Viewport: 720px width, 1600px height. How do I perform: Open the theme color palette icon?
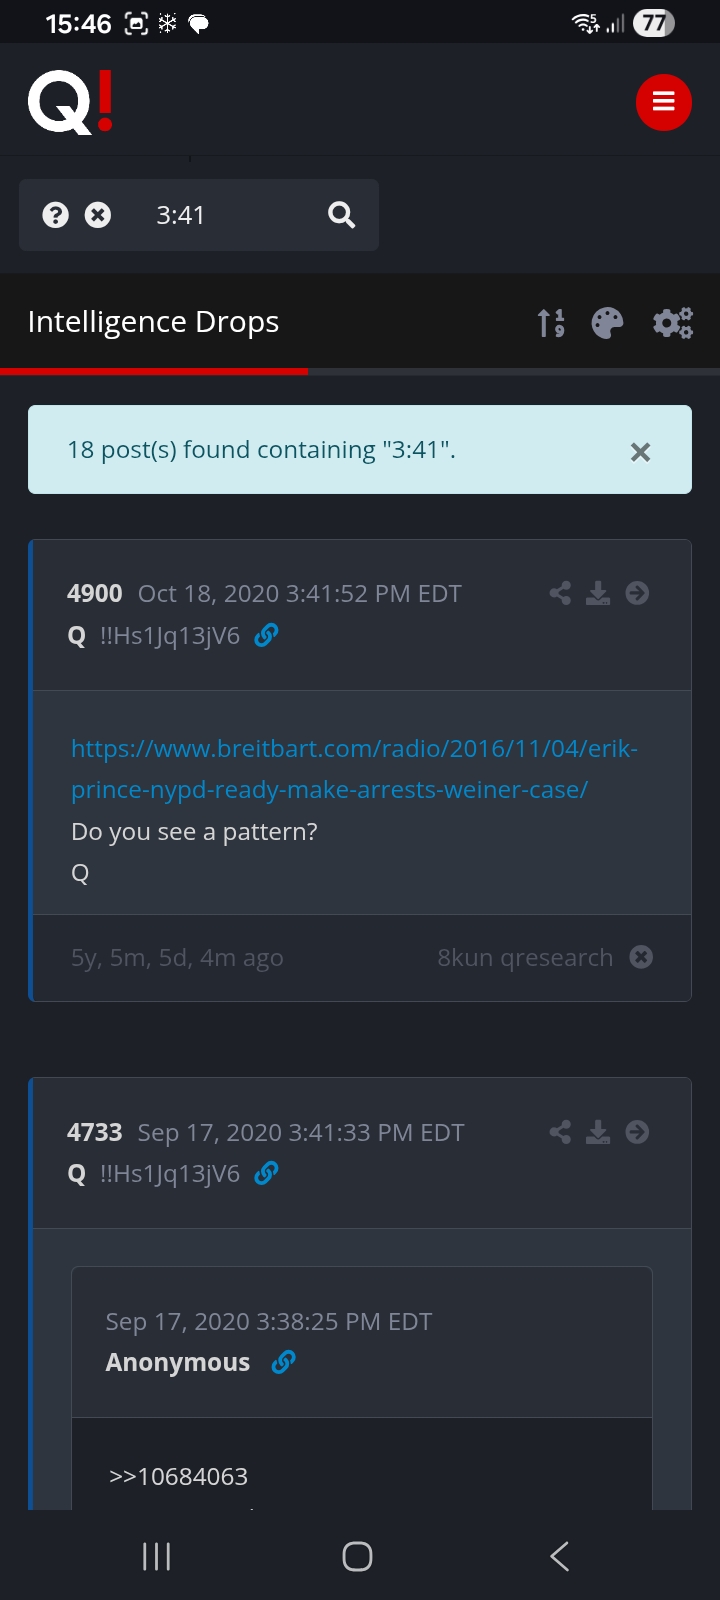point(607,323)
